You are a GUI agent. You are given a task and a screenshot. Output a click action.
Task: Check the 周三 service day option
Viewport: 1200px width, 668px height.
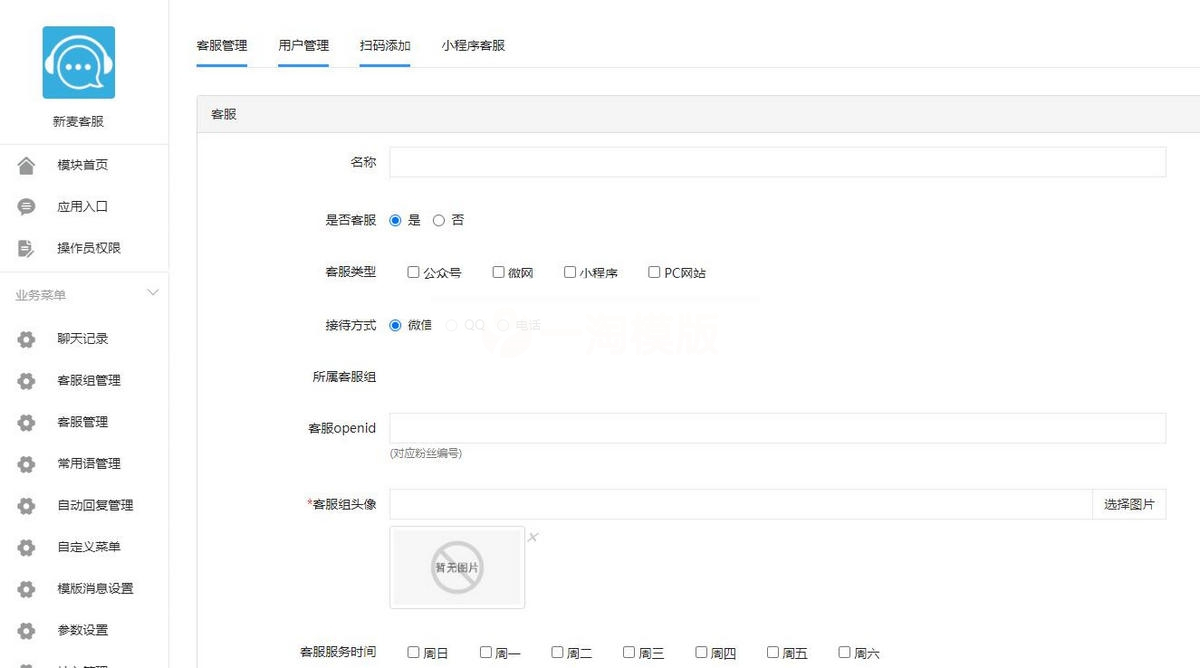click(x=628, y=651)
